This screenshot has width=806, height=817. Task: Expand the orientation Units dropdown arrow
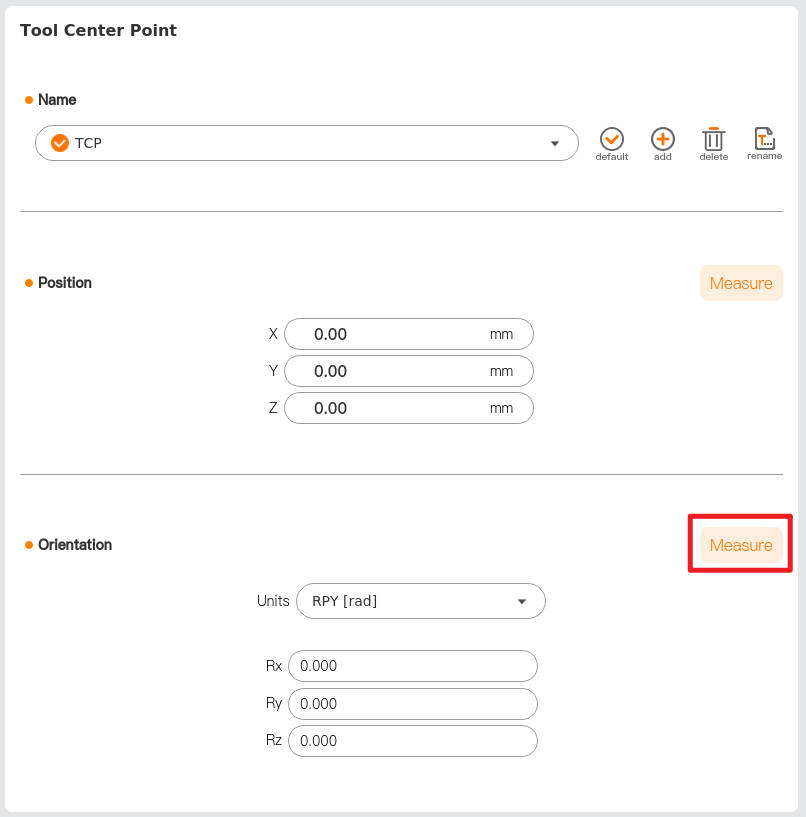point(521,602)
